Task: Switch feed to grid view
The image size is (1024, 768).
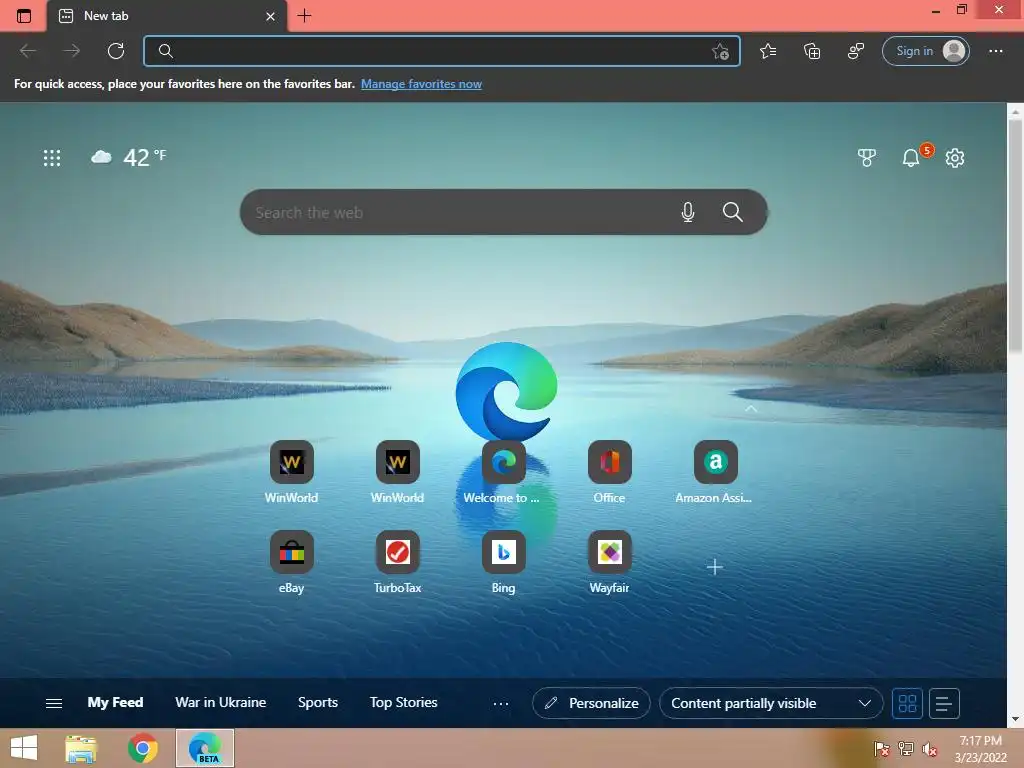Action: (x=907, y=703)
